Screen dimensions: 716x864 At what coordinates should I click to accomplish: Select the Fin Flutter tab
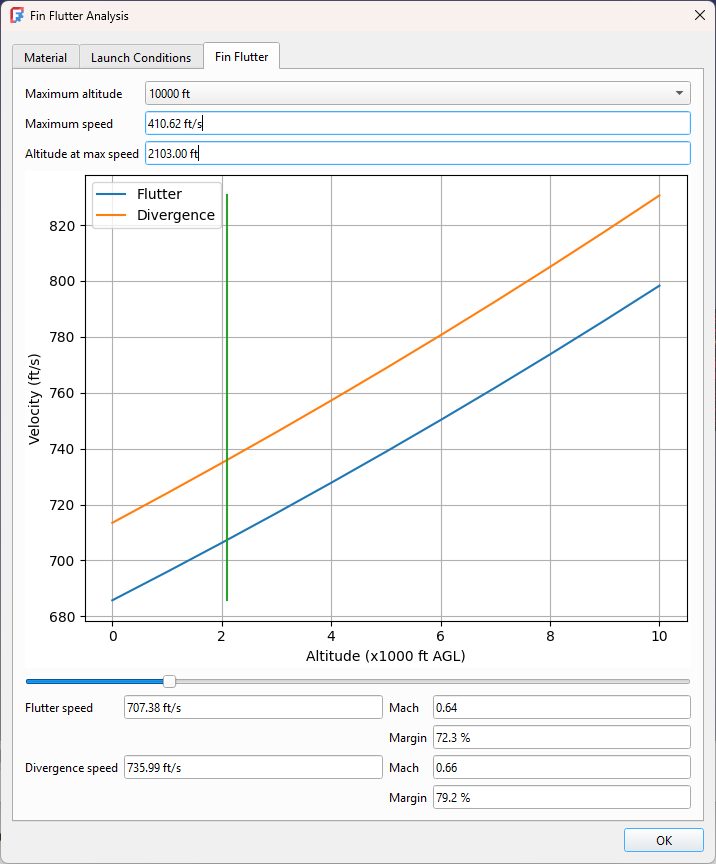(241, 57)
